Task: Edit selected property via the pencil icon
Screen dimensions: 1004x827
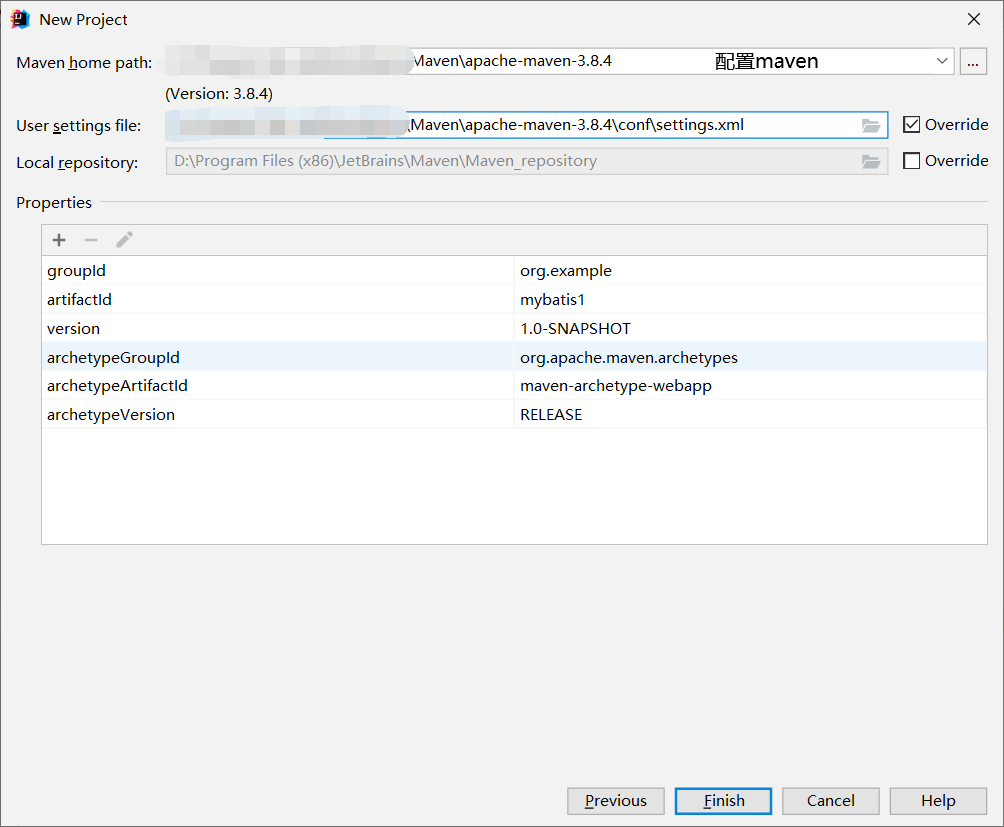Action: (124, 239)
